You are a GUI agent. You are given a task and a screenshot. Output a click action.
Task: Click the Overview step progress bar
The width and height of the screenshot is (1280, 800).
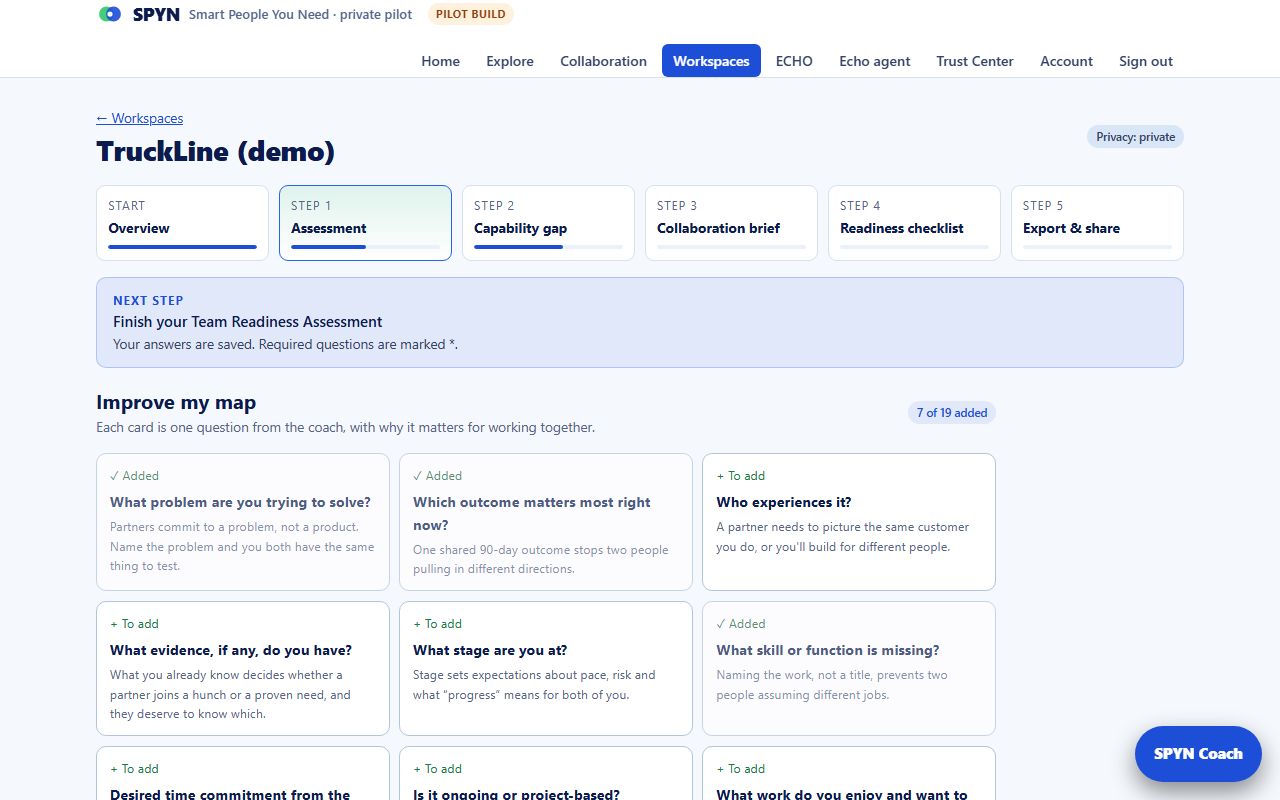pyautogui.click(x=182, y=247)
